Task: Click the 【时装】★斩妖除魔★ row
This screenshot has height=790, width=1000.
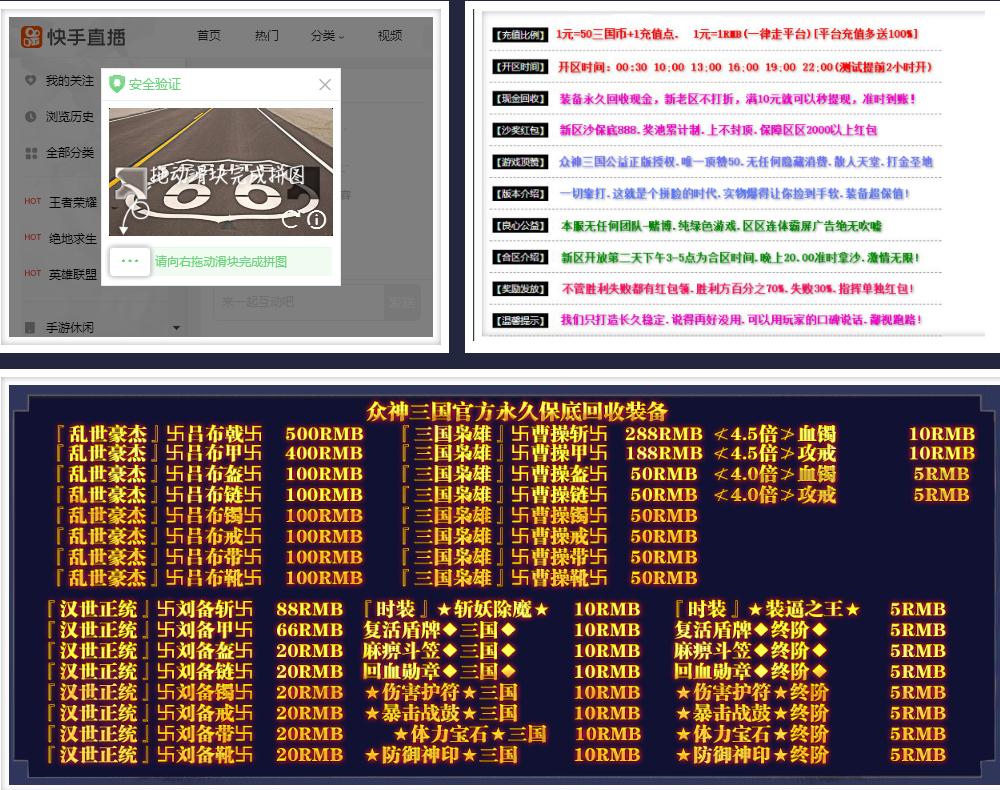Action: click(502, 609)
